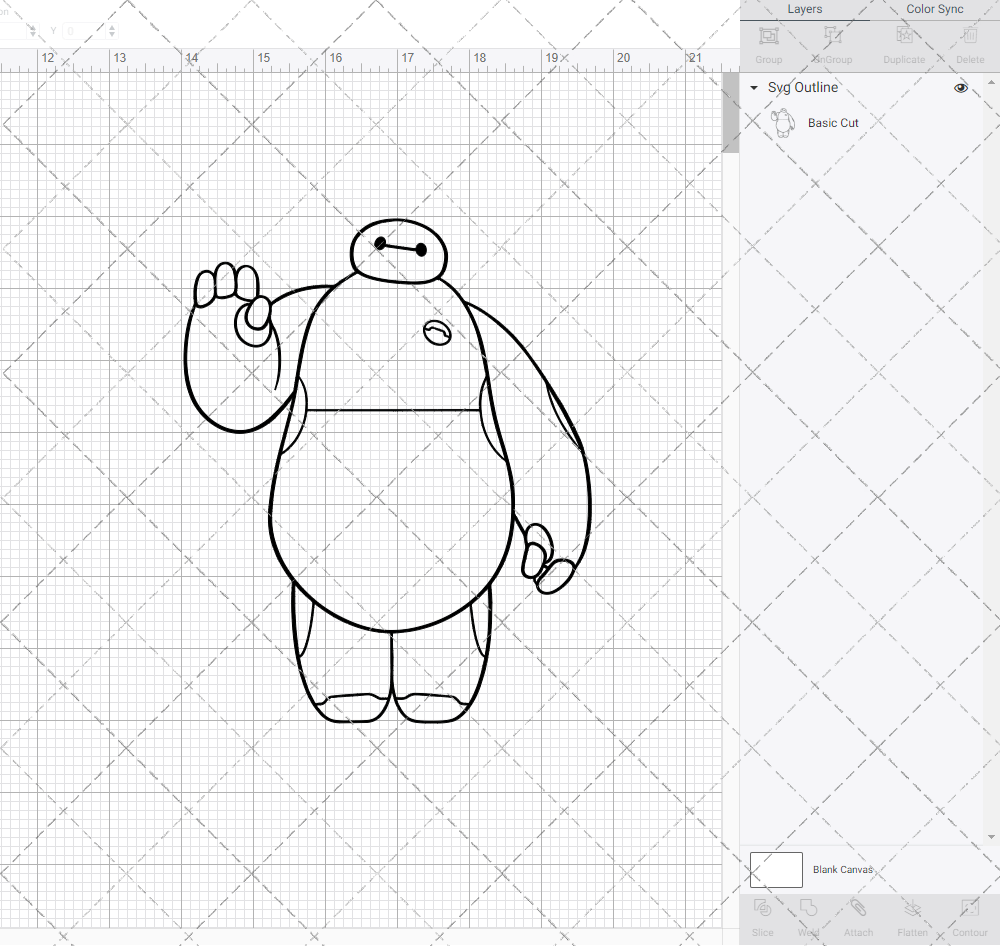Hide the Svg Outline layer

960,88
